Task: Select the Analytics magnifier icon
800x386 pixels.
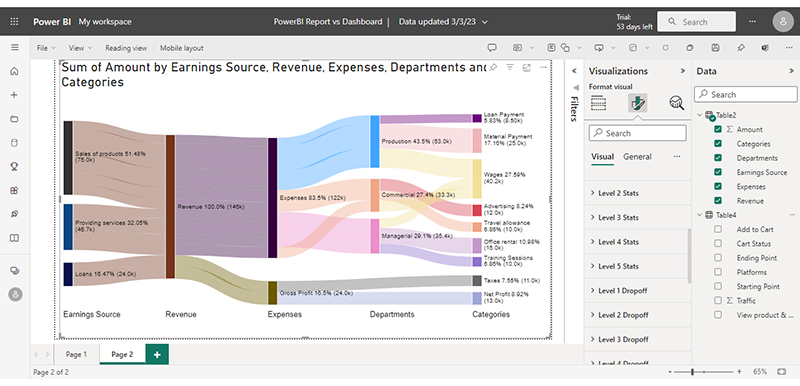Action: click(677, 103)
